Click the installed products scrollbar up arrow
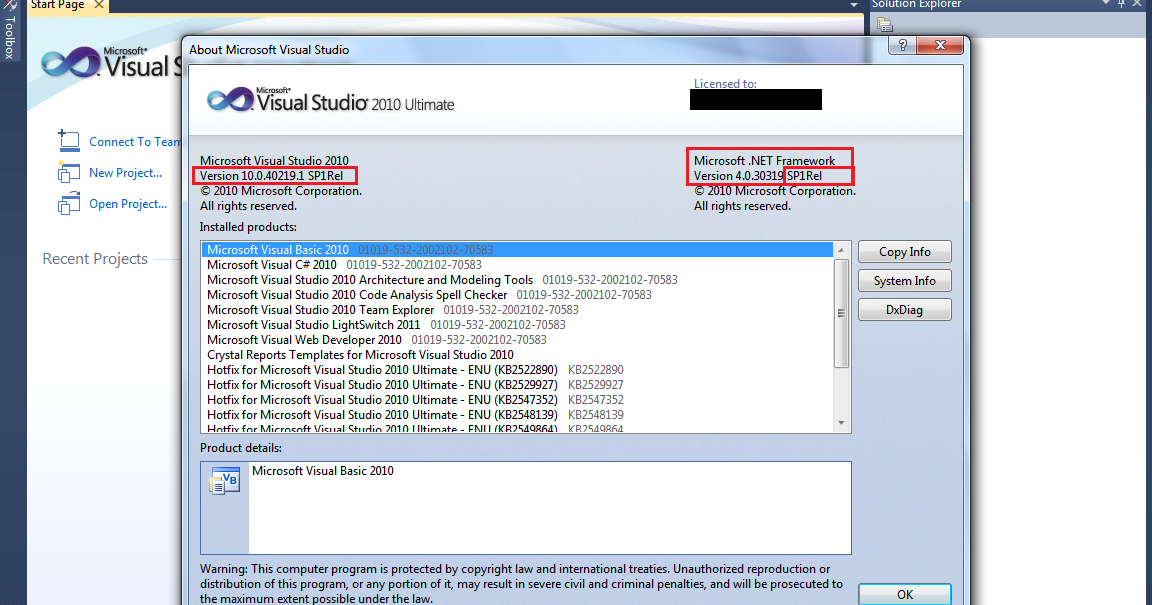1152x605 pixels. pyautogui.click(x=841, y=250)
